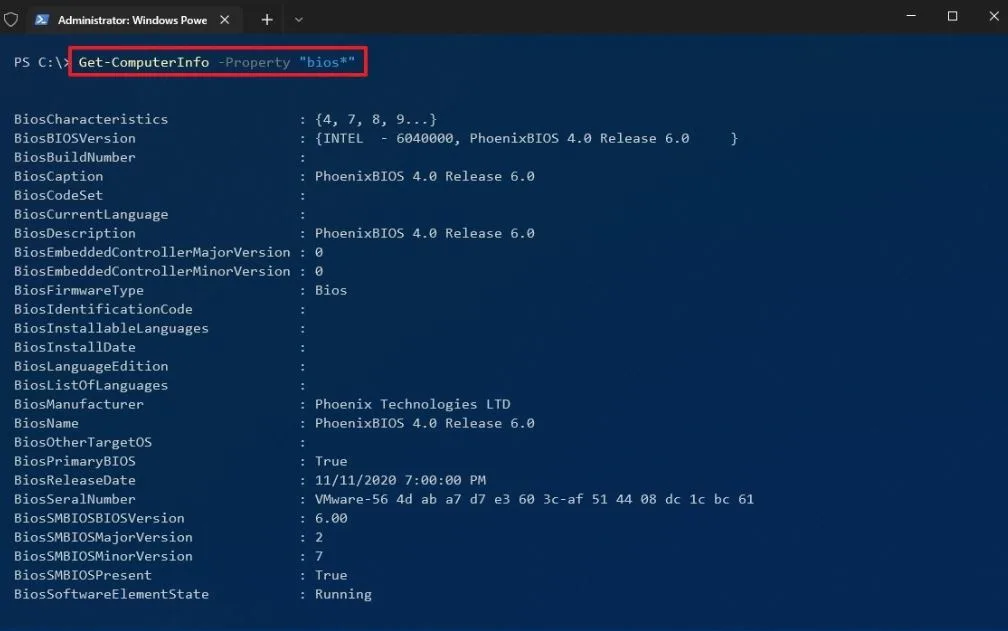Click the BiosInstallableLanguages property name
1008x631 pixels.
[111, 328]
